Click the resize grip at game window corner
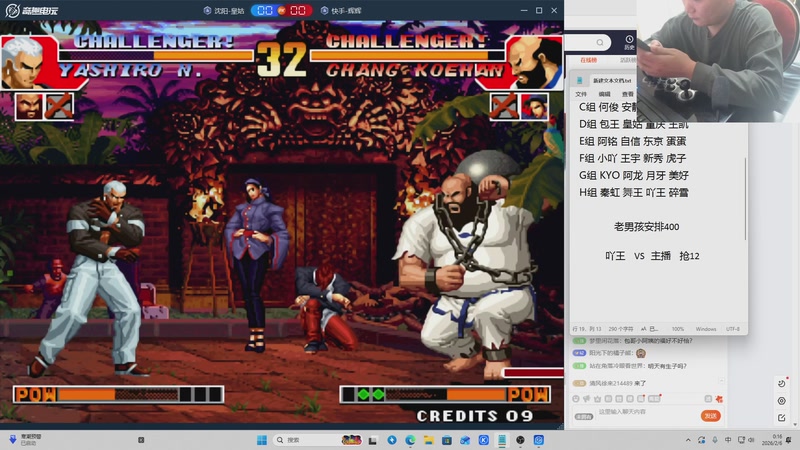 560,426
